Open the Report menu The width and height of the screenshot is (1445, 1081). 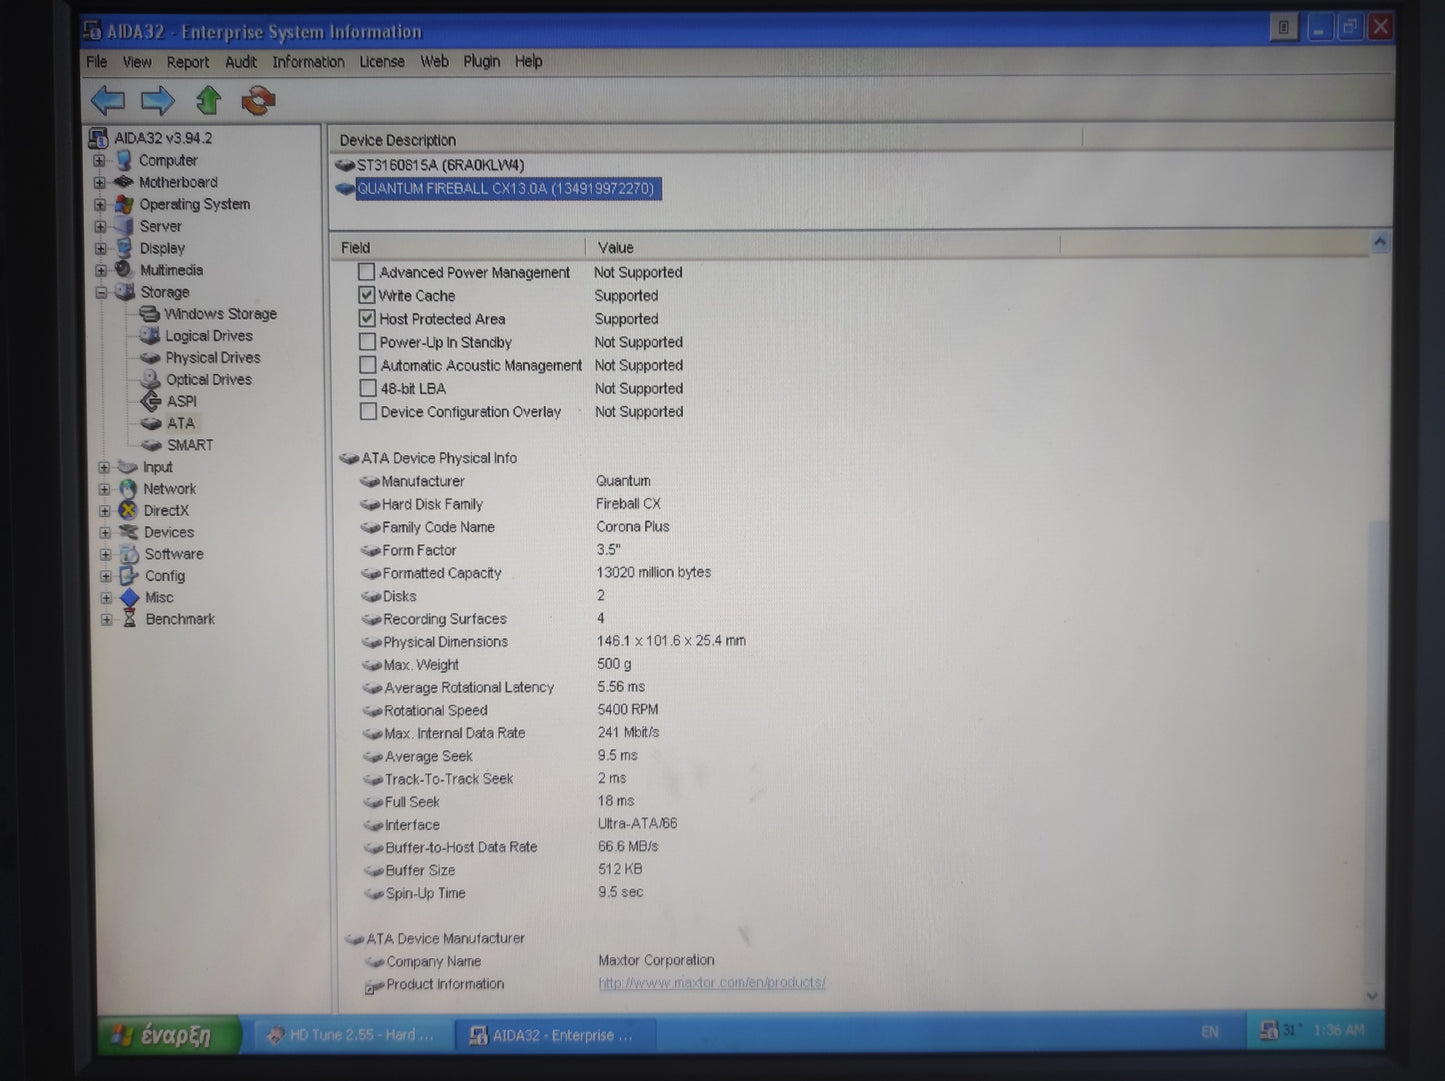[188, 62]
